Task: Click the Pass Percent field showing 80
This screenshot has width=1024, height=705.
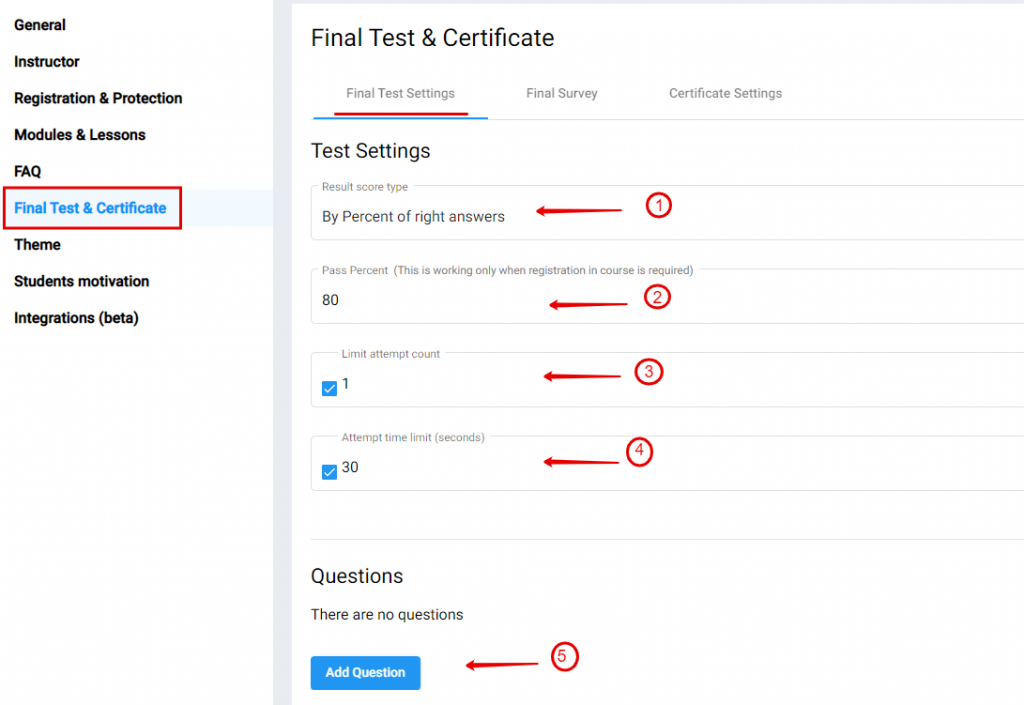Action: click(667, 300)
